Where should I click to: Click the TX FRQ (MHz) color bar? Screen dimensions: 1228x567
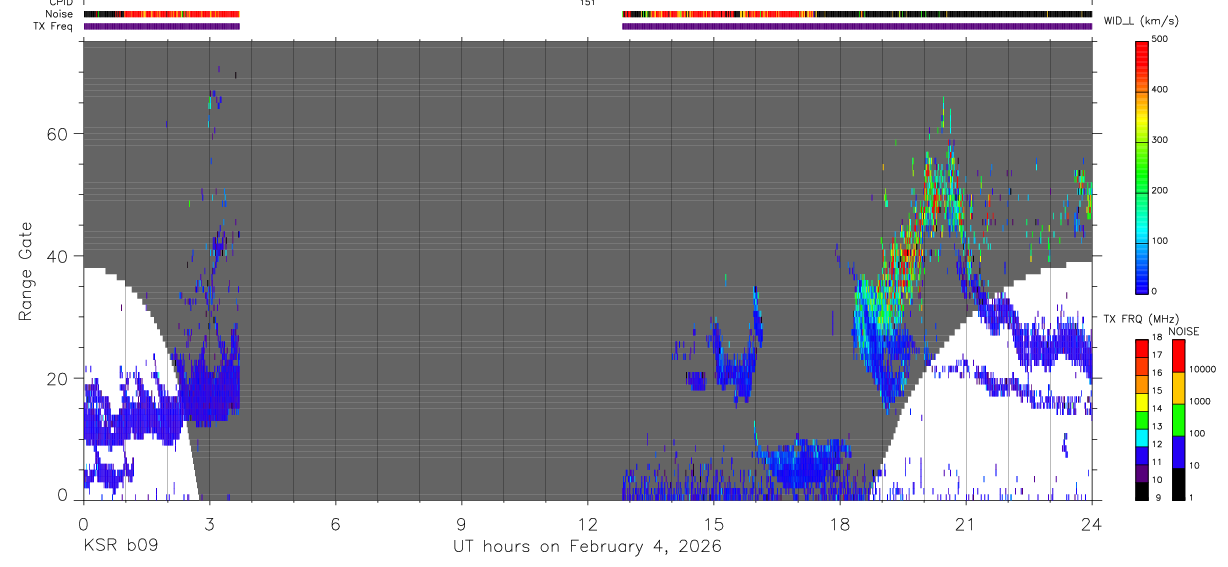pos(1142,419)
